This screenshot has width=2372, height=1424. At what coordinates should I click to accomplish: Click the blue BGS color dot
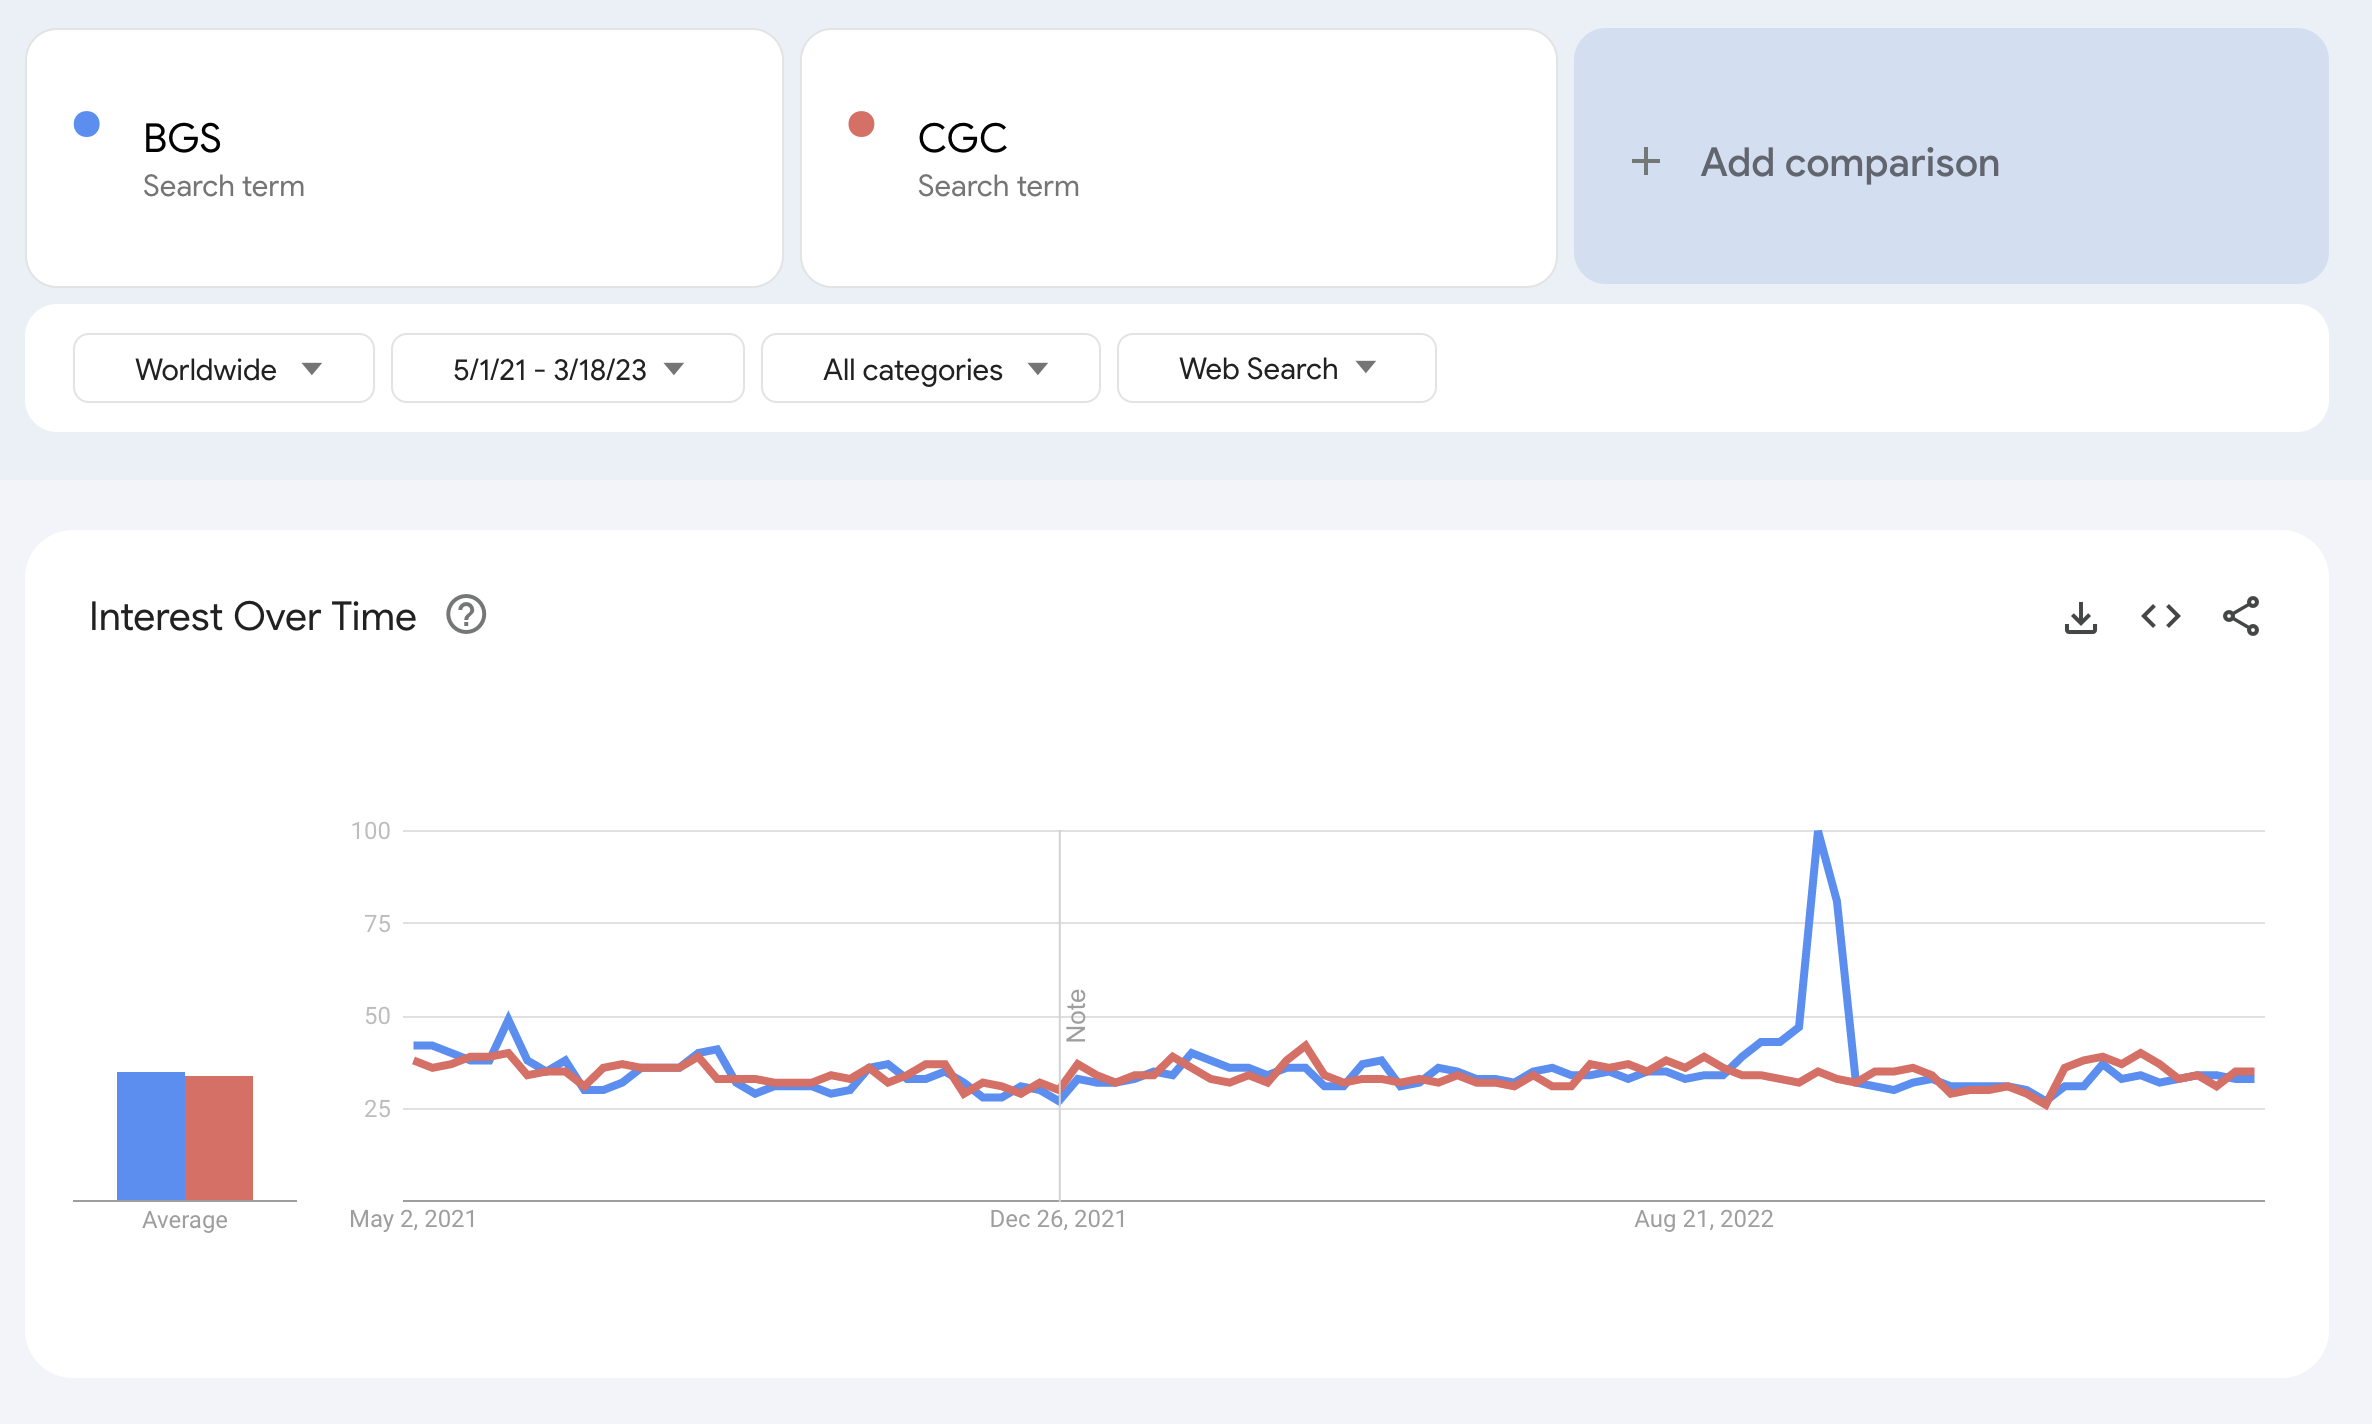point(87,124)
